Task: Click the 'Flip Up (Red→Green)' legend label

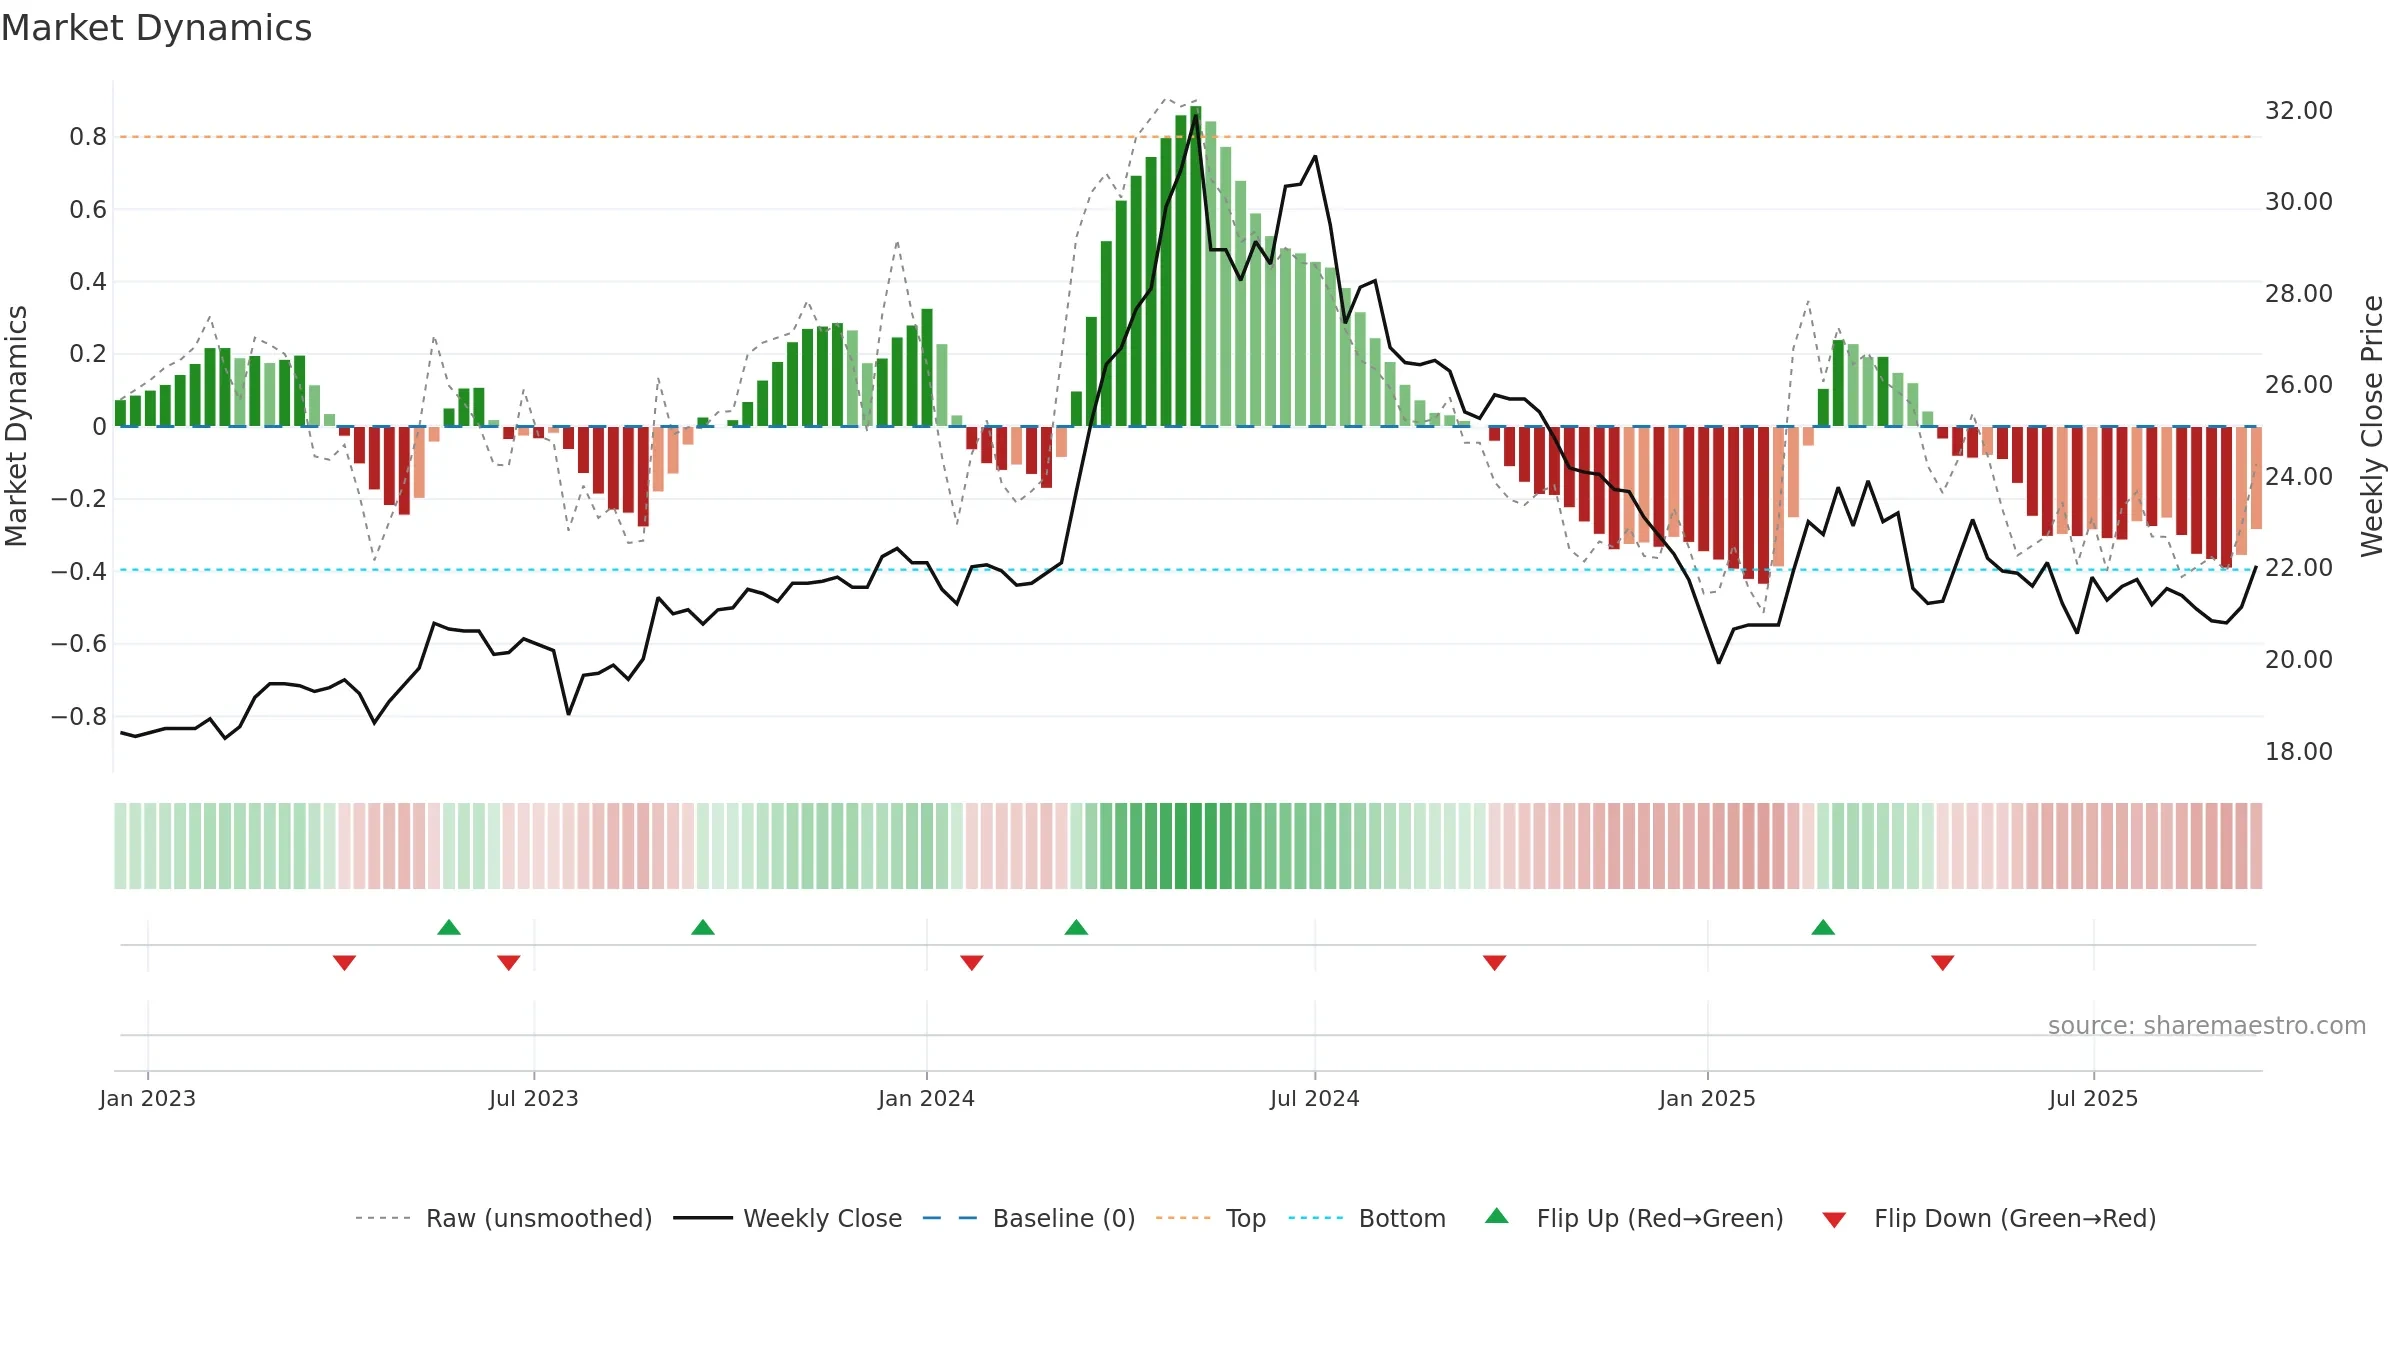Action: click(1660, 1218)
